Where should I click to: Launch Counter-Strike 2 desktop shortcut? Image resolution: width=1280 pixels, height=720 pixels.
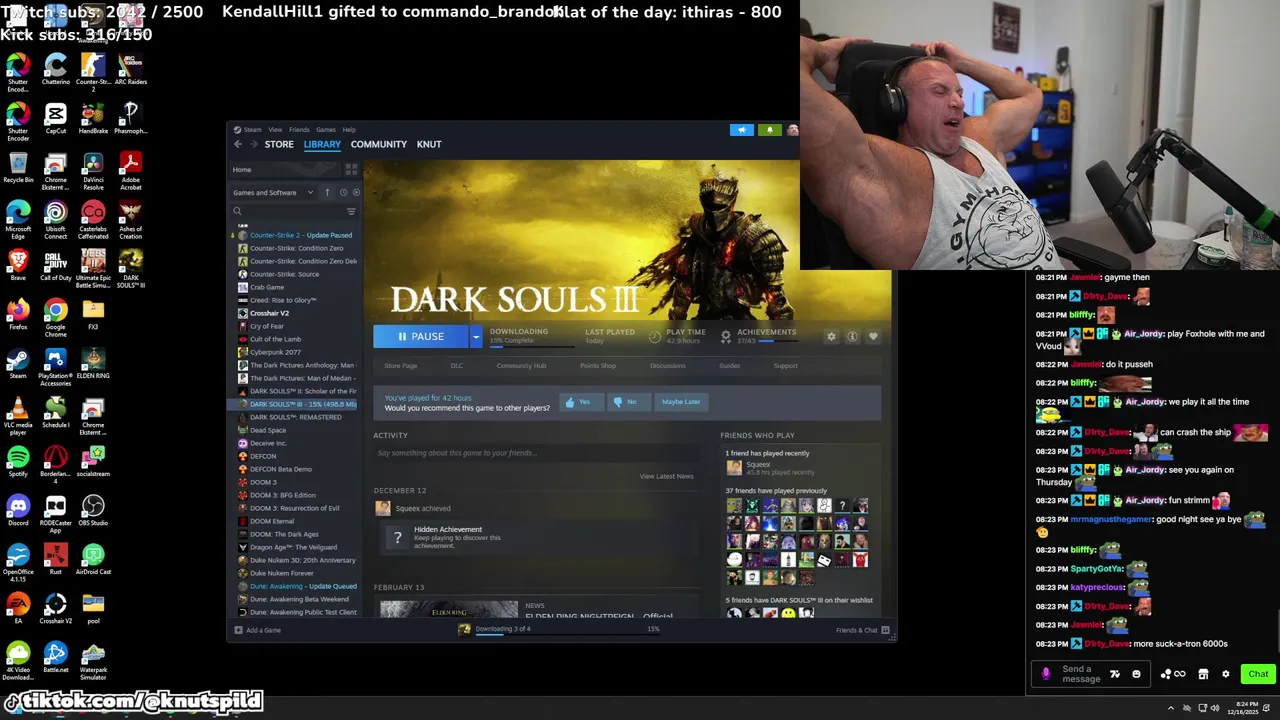(x=93, y=71)
